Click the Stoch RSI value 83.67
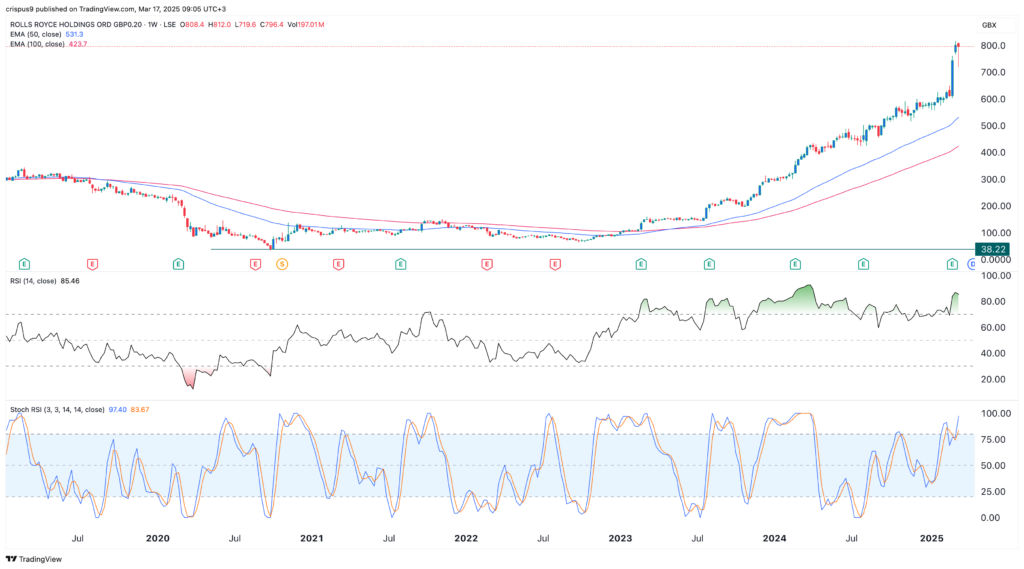The width and height of the screenshot is (1024, 569). (x=140, y=410)
